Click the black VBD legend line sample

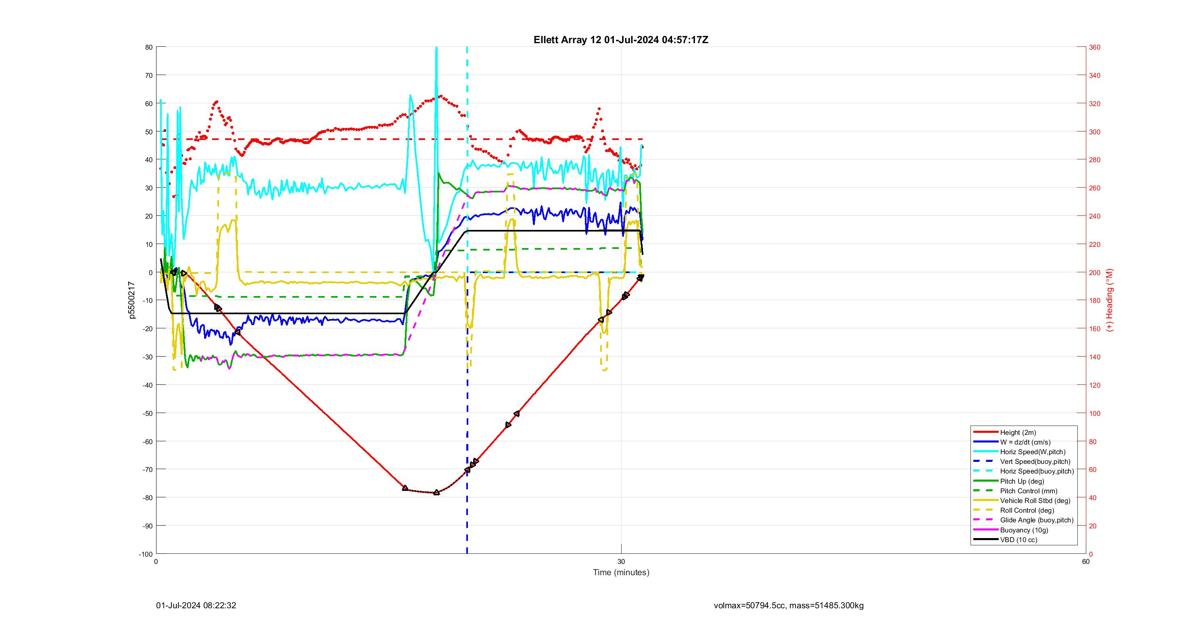coord(984,540)
